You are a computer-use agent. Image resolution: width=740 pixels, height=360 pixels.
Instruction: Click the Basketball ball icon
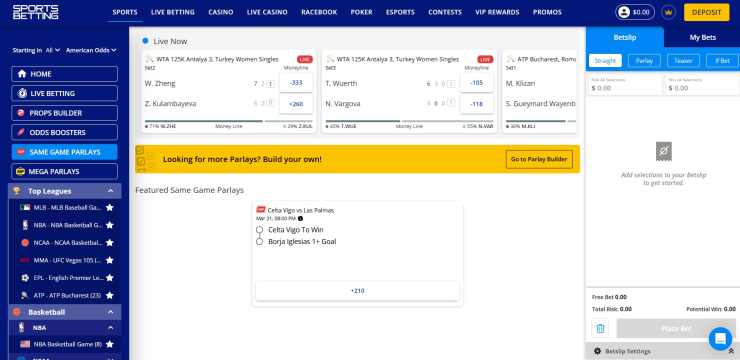tap(17, 312)
